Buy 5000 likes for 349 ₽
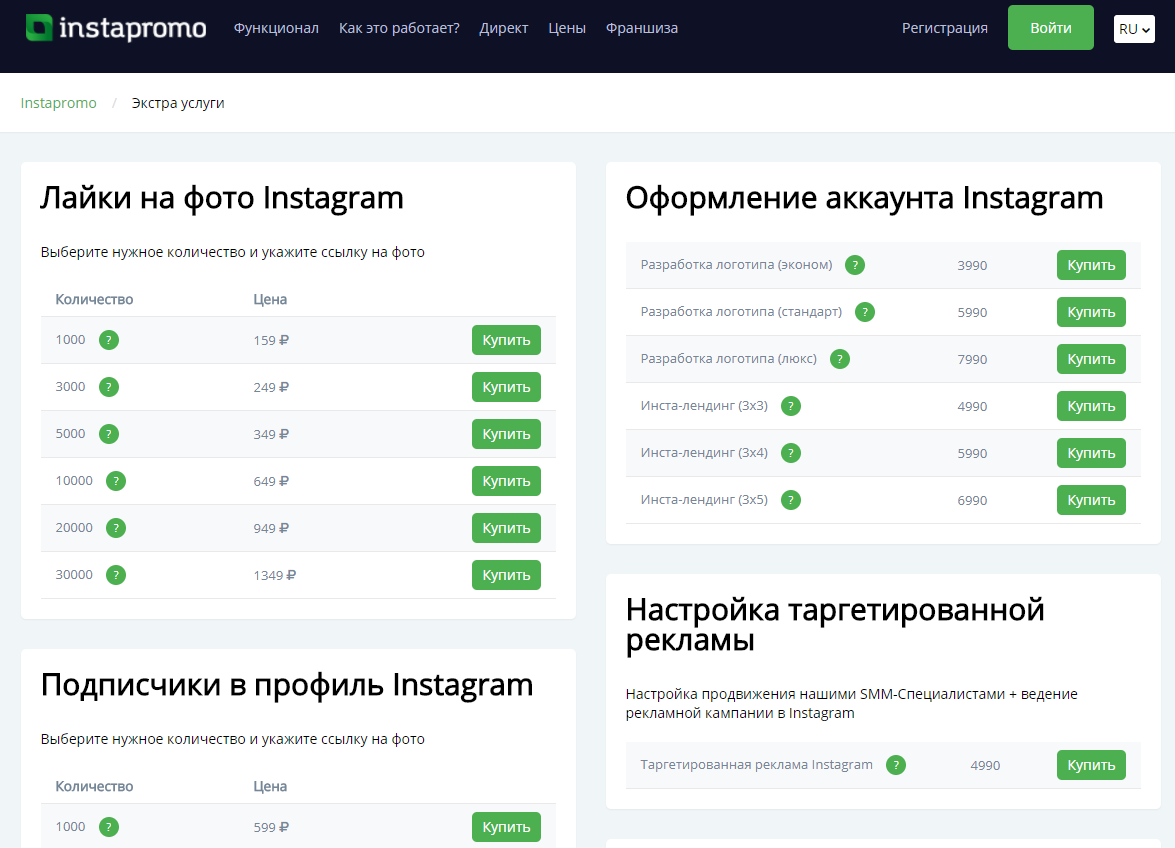Screen dimensions: 1175x848 (x=506, y=434)
